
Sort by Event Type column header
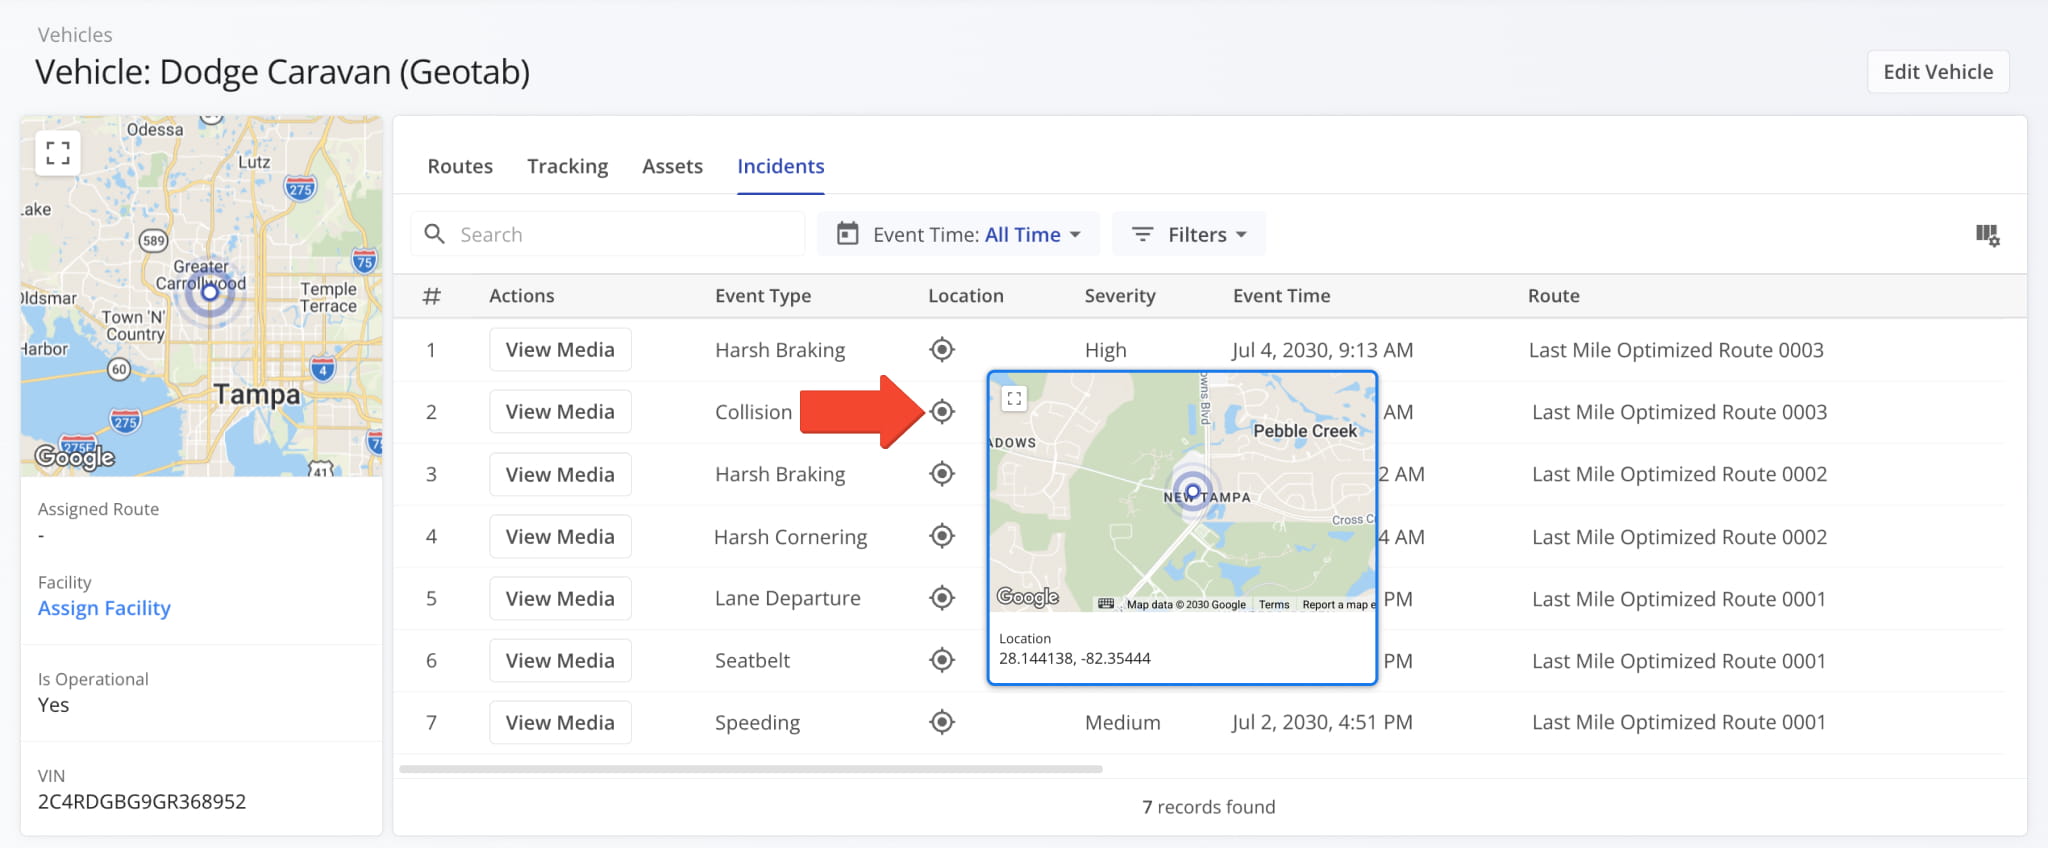pyautogui.click(x=763, y=296)
